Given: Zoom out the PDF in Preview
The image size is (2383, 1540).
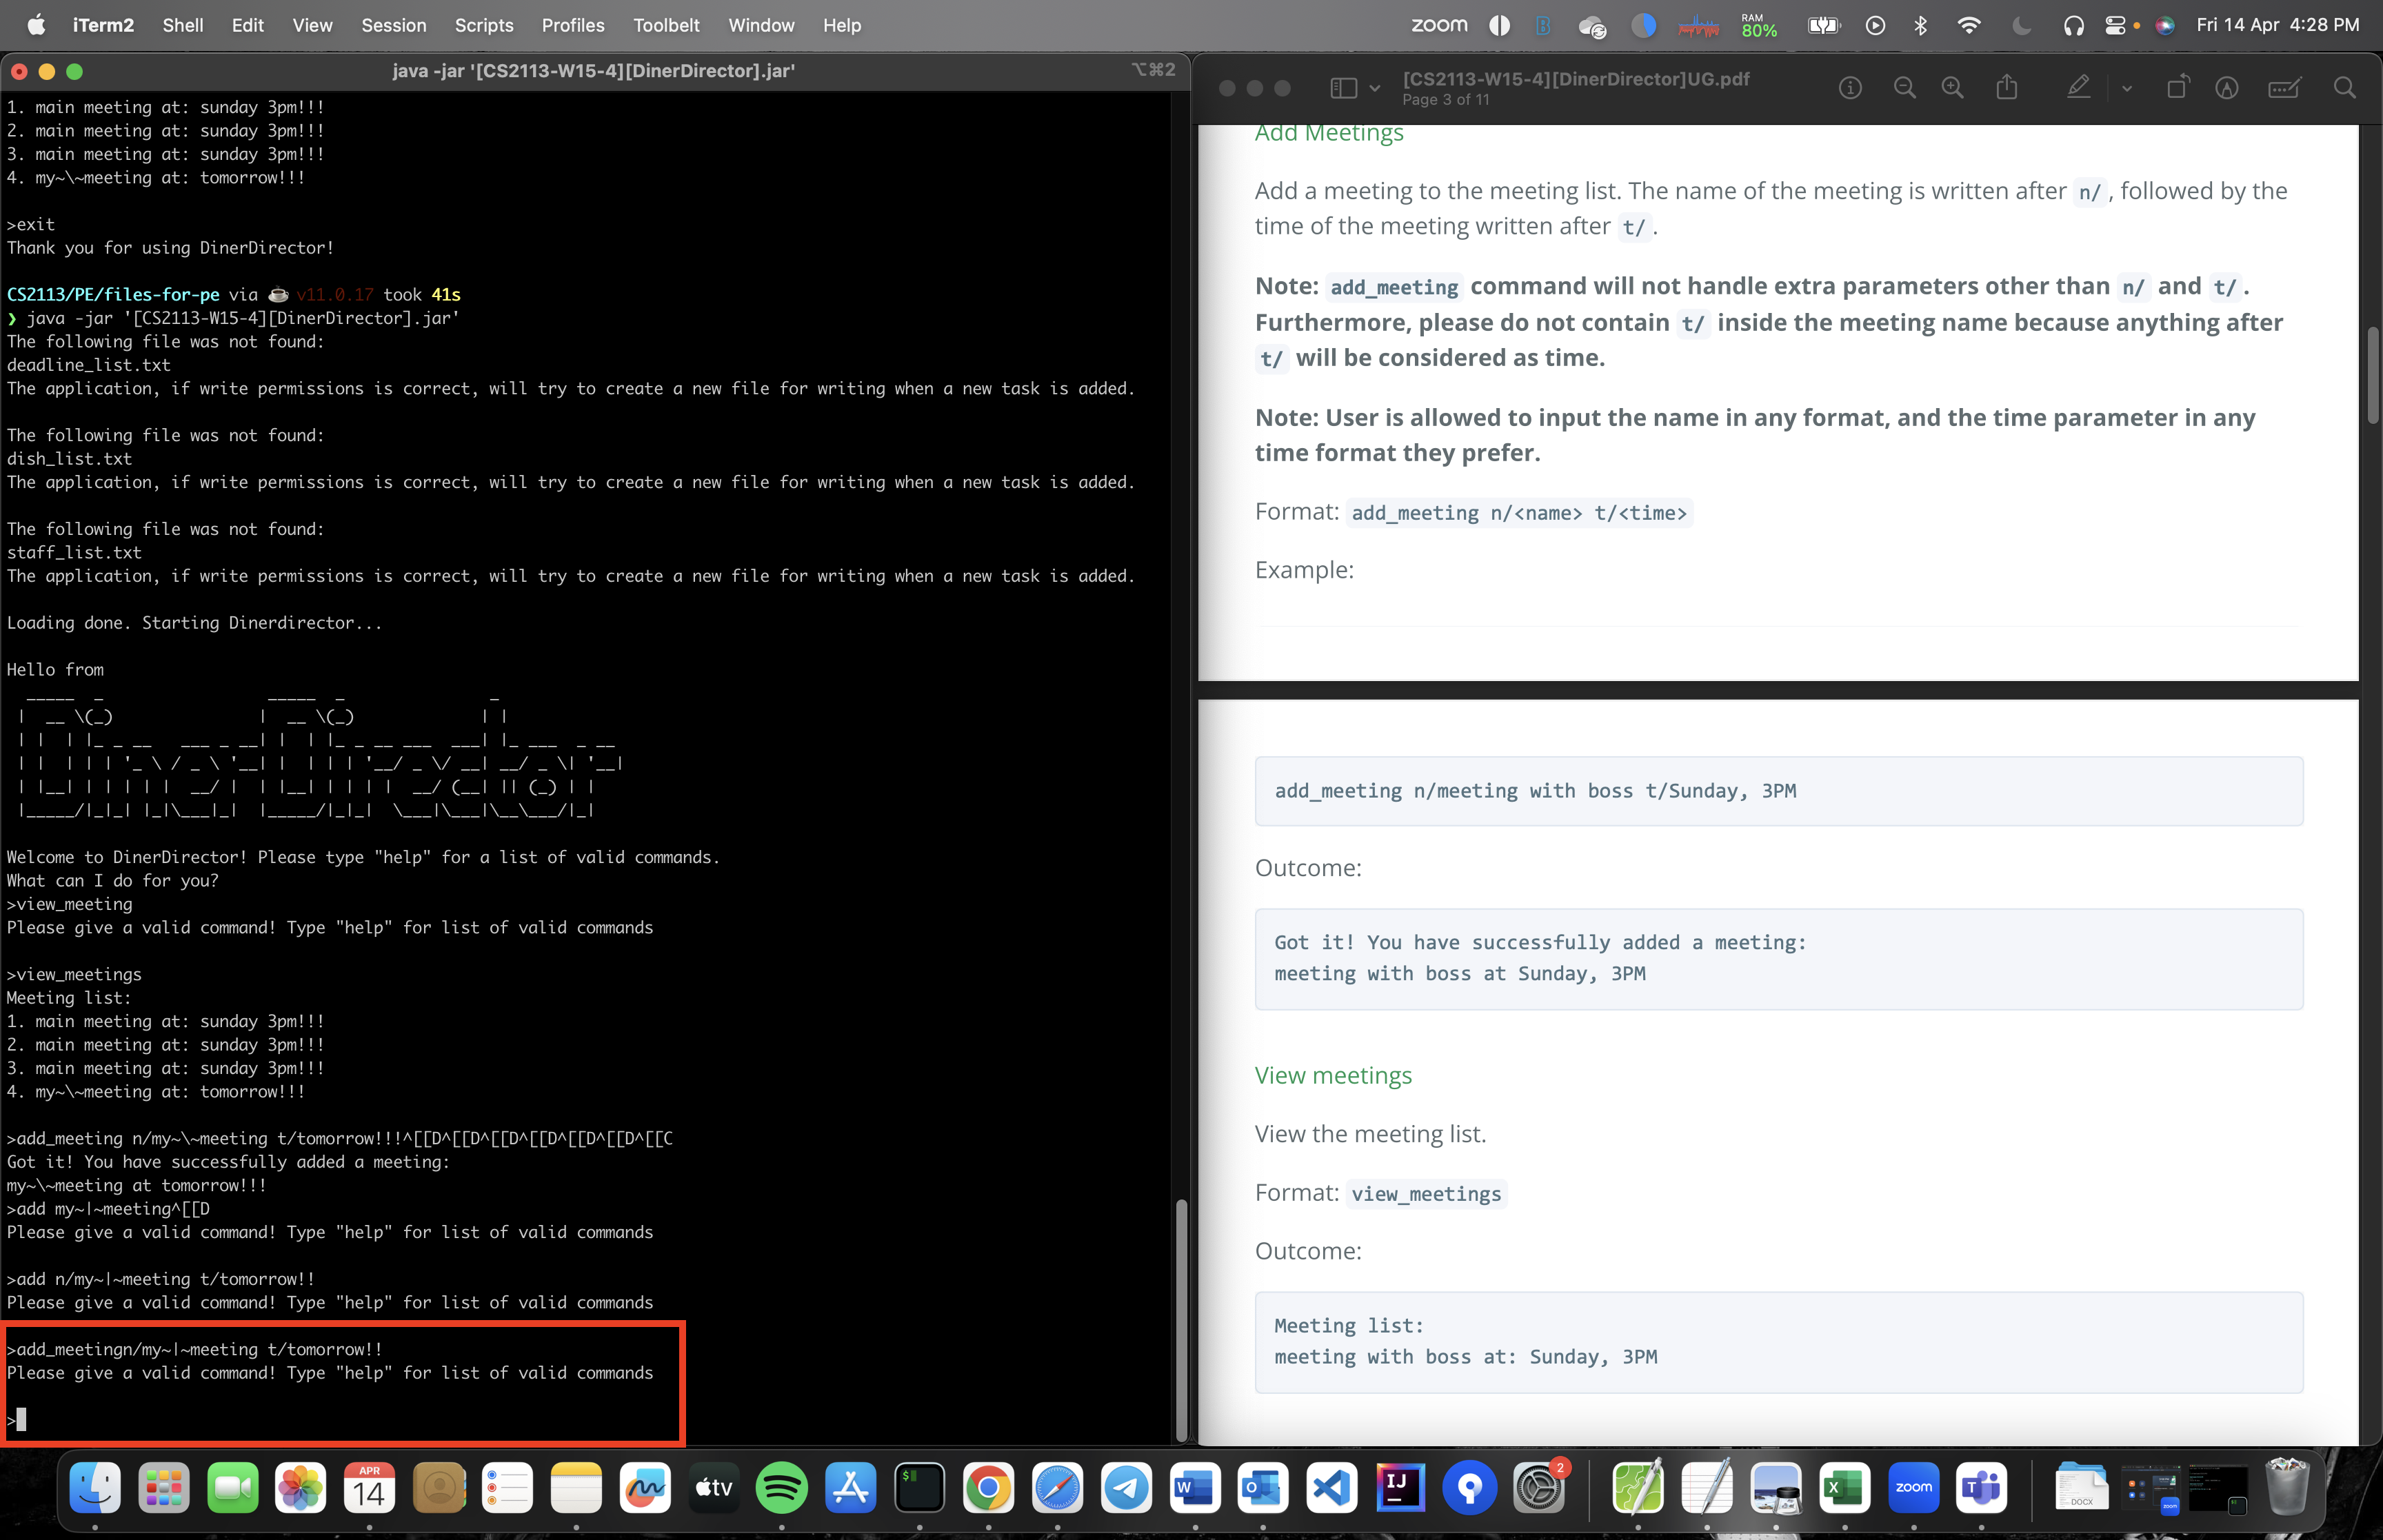Looking at the screenshot, I should click(x=1904, y=88).
